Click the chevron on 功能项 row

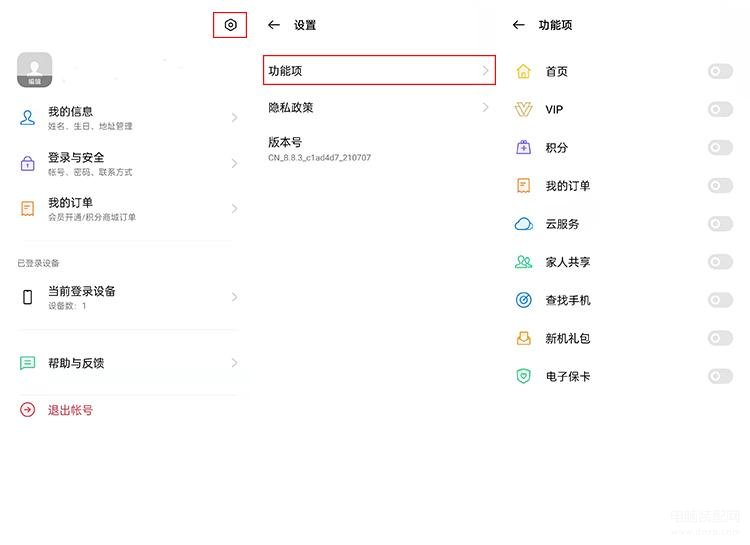[x=485, y=71]
